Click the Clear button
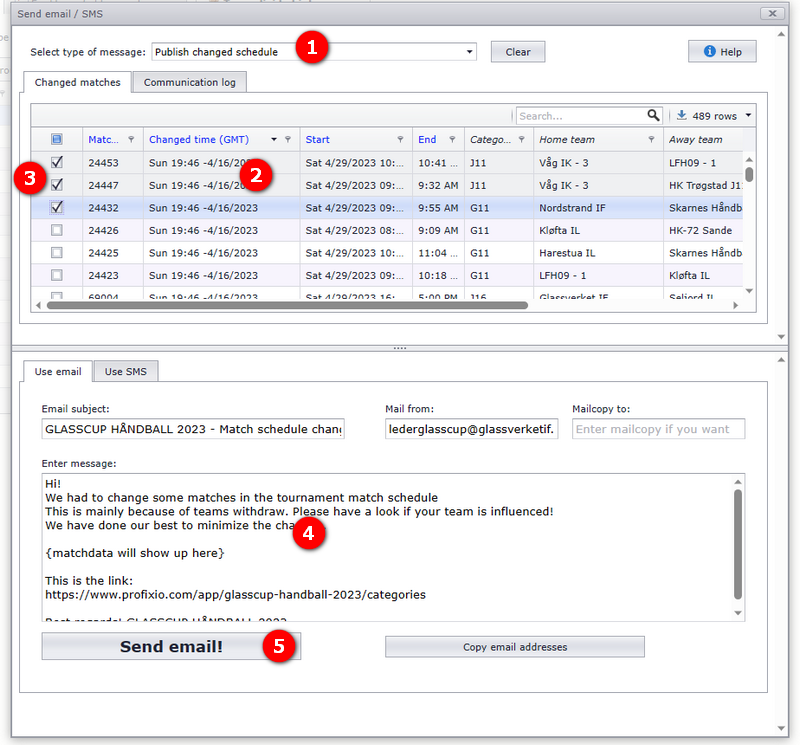Screen dimensions: 800x745 (518, 52)
